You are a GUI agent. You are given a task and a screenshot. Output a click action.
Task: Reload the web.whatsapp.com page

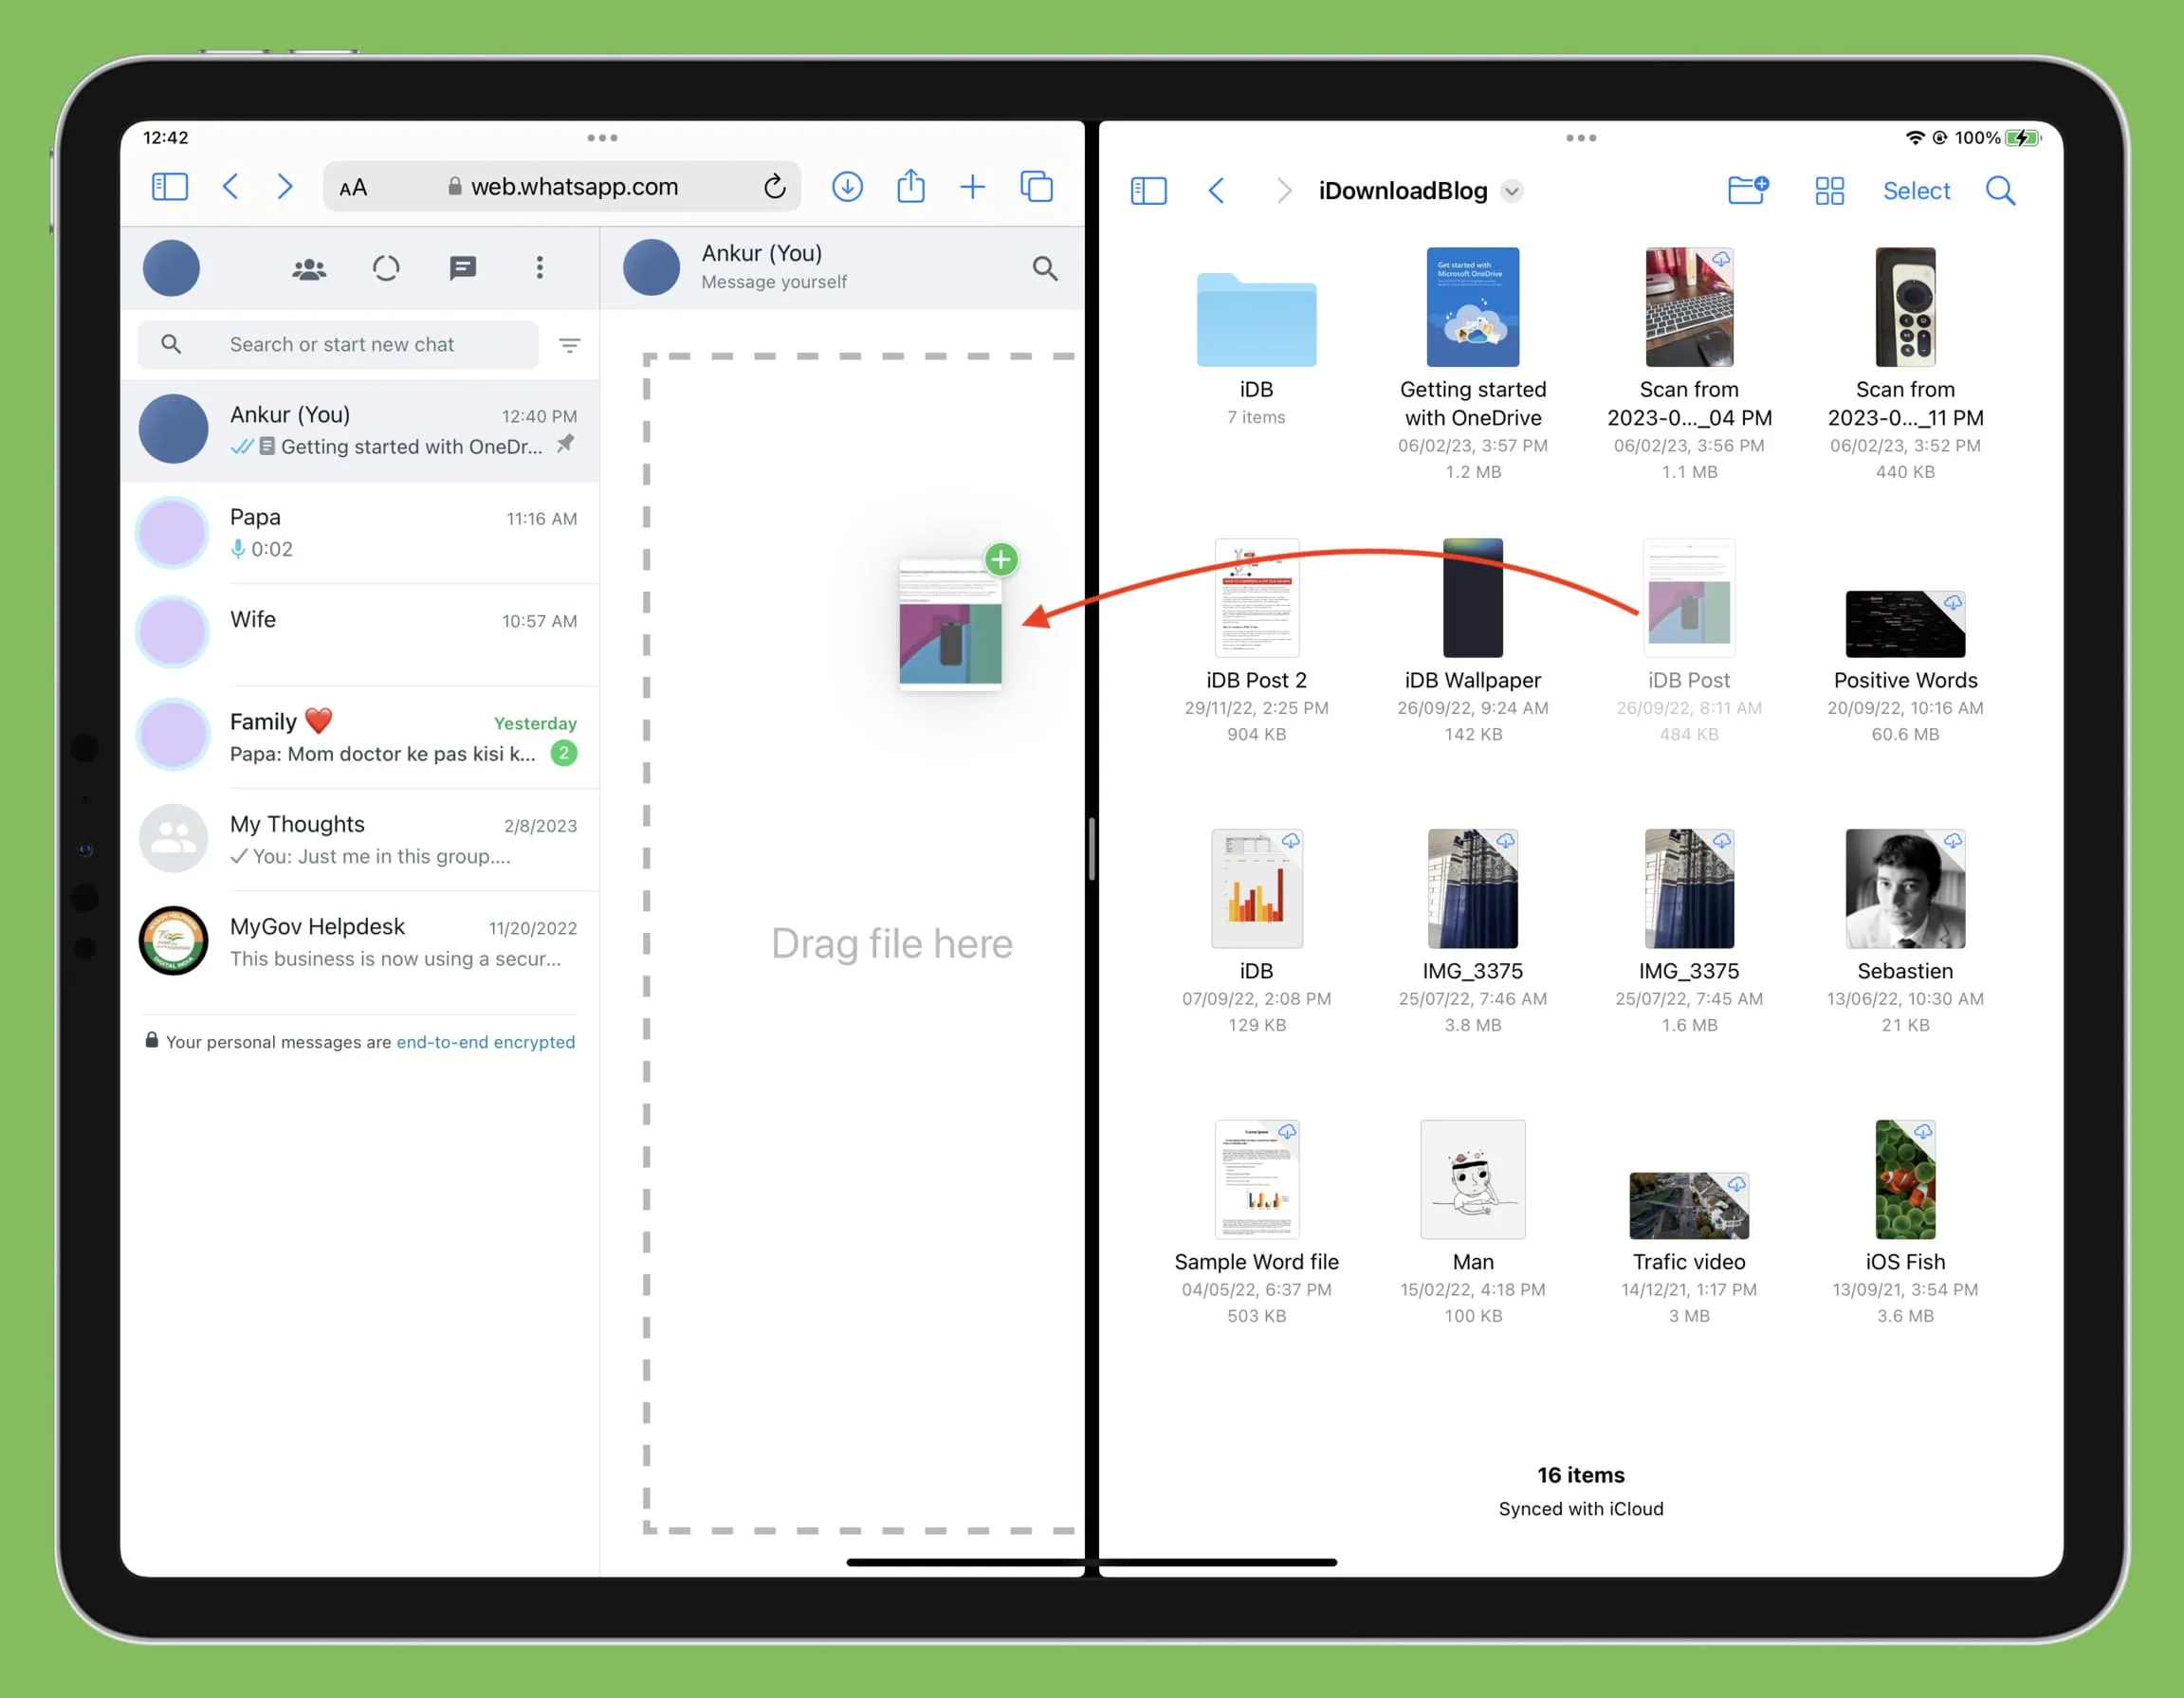pos(774,187)
